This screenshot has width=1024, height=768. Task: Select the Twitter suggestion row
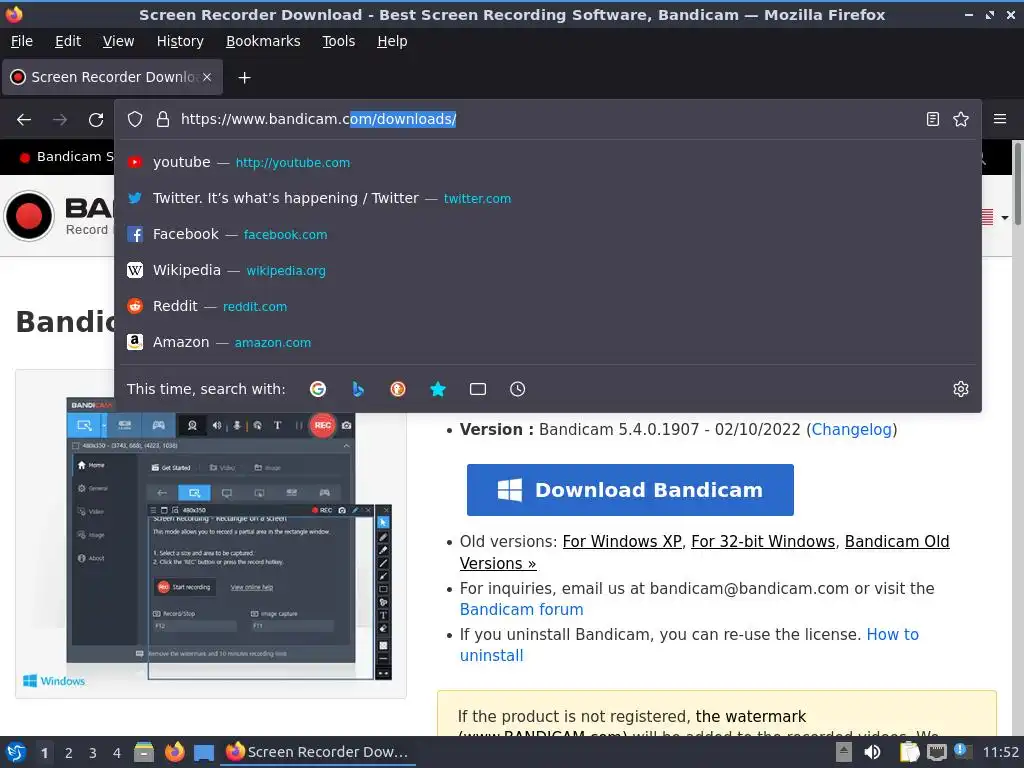pos(547,199)
